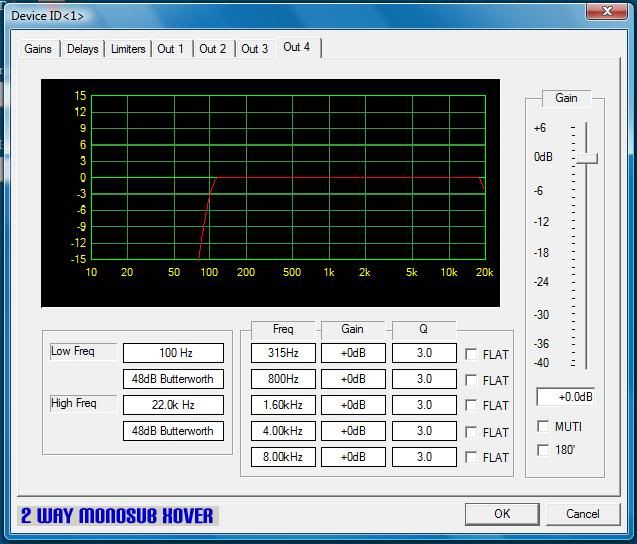
Task: Select the Out 3 tab
Action: [x=255, y=49]
